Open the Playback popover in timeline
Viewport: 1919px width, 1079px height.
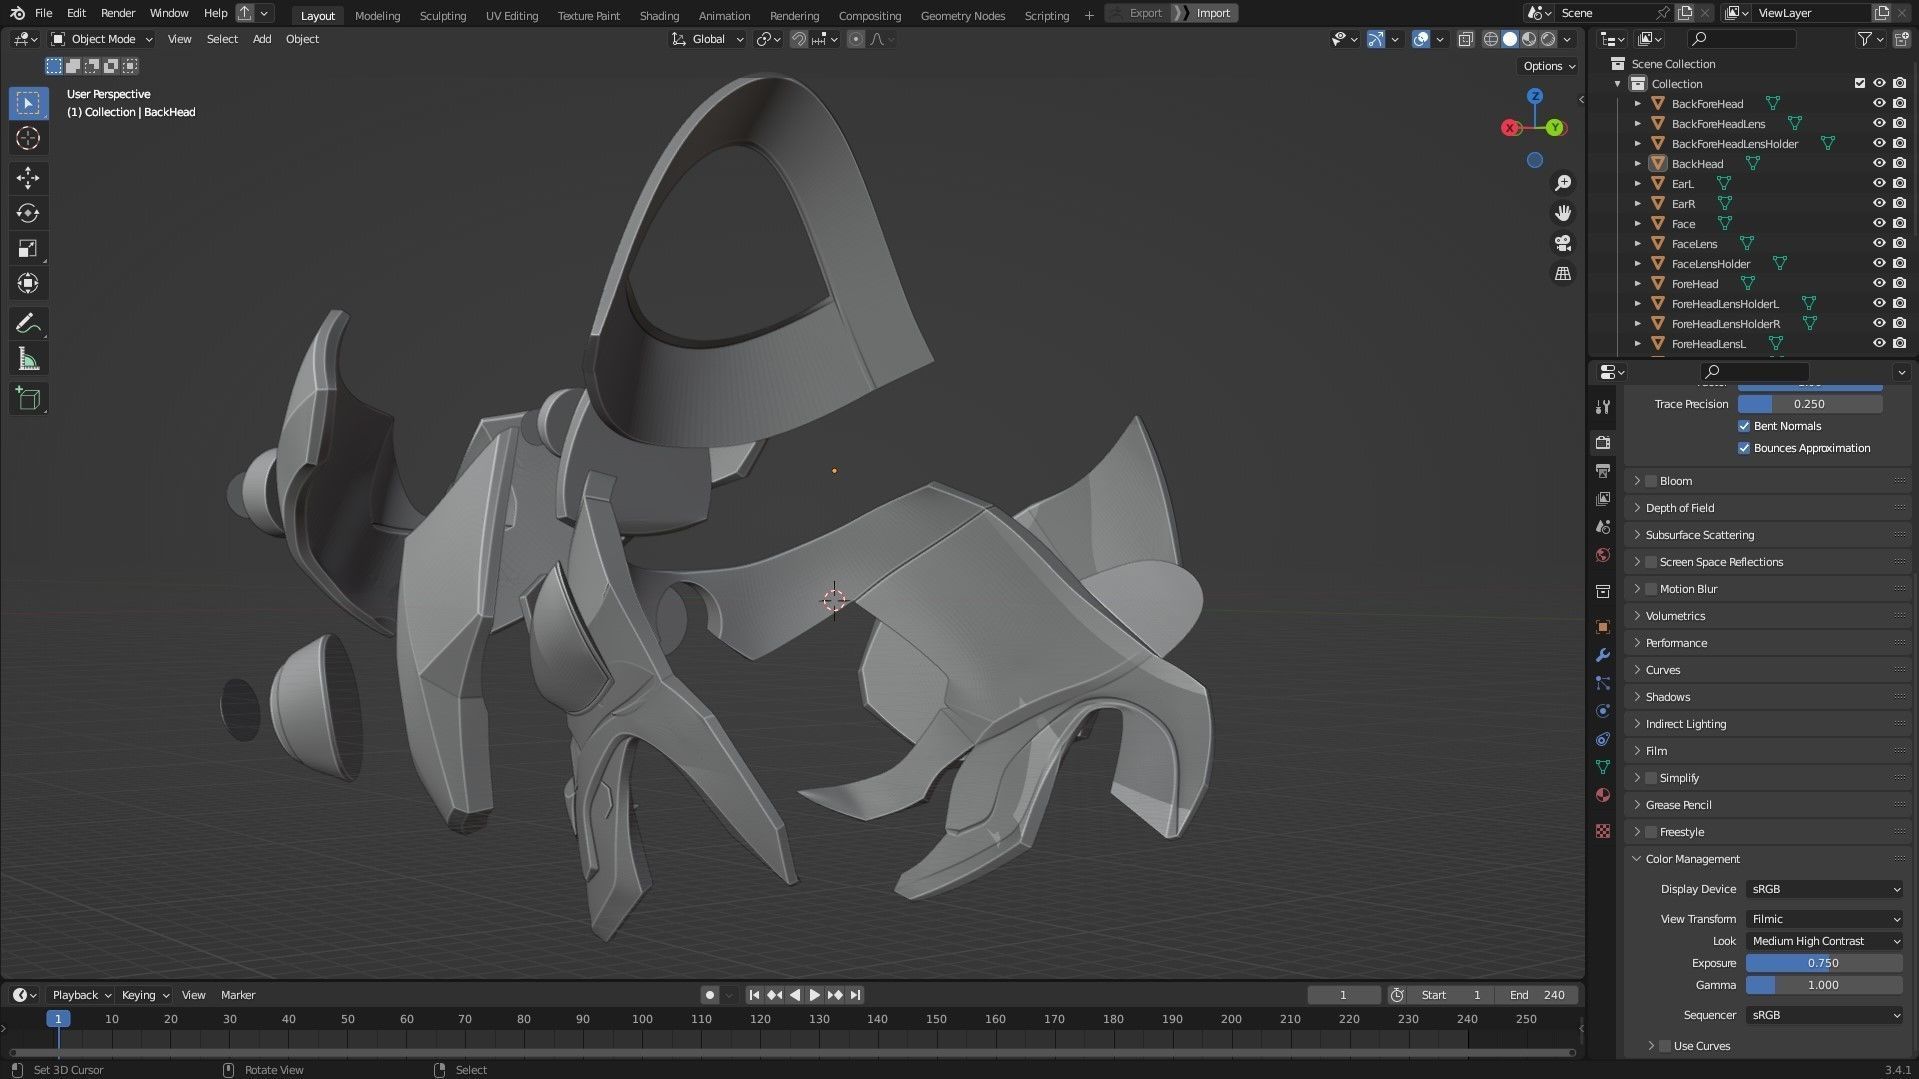(81, 995)
